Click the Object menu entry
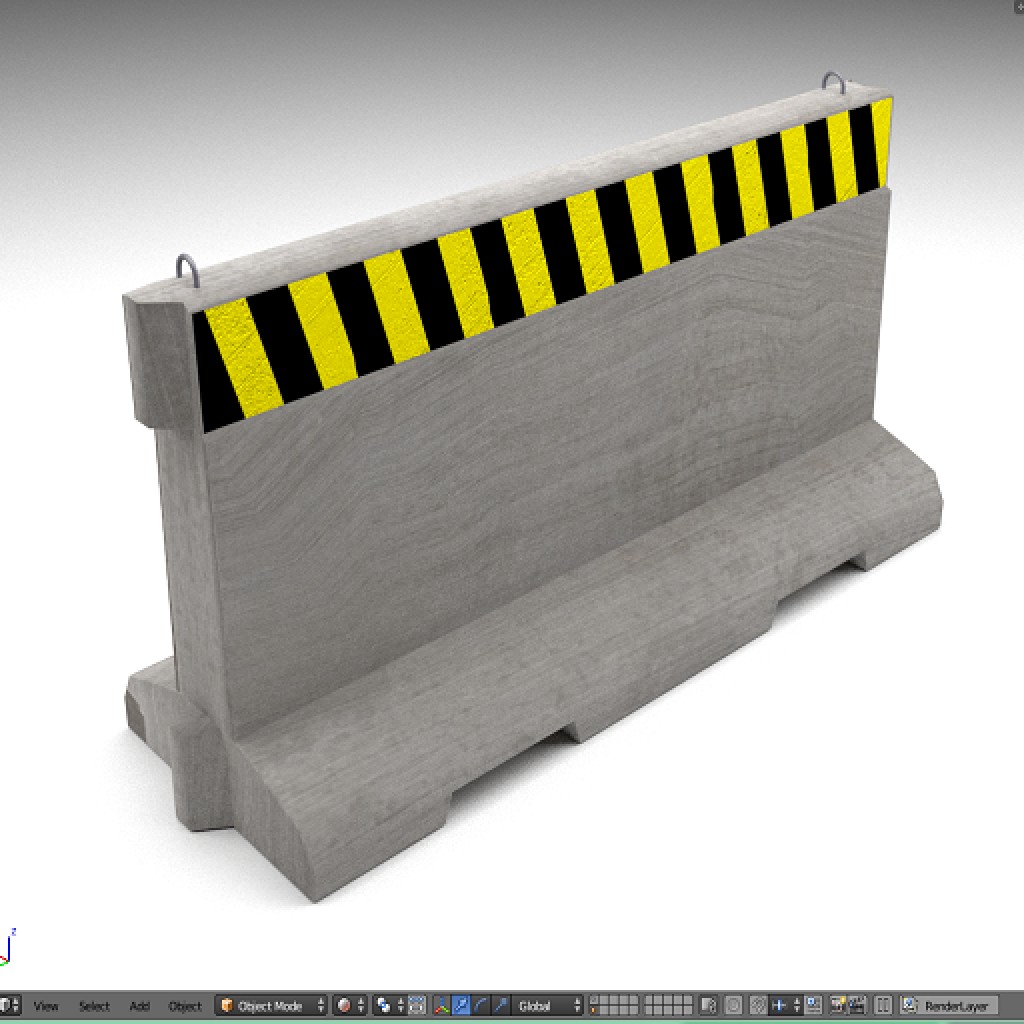This screenshot has width=1024, height=1024. pyautogui.click(x=184, y=1006)
